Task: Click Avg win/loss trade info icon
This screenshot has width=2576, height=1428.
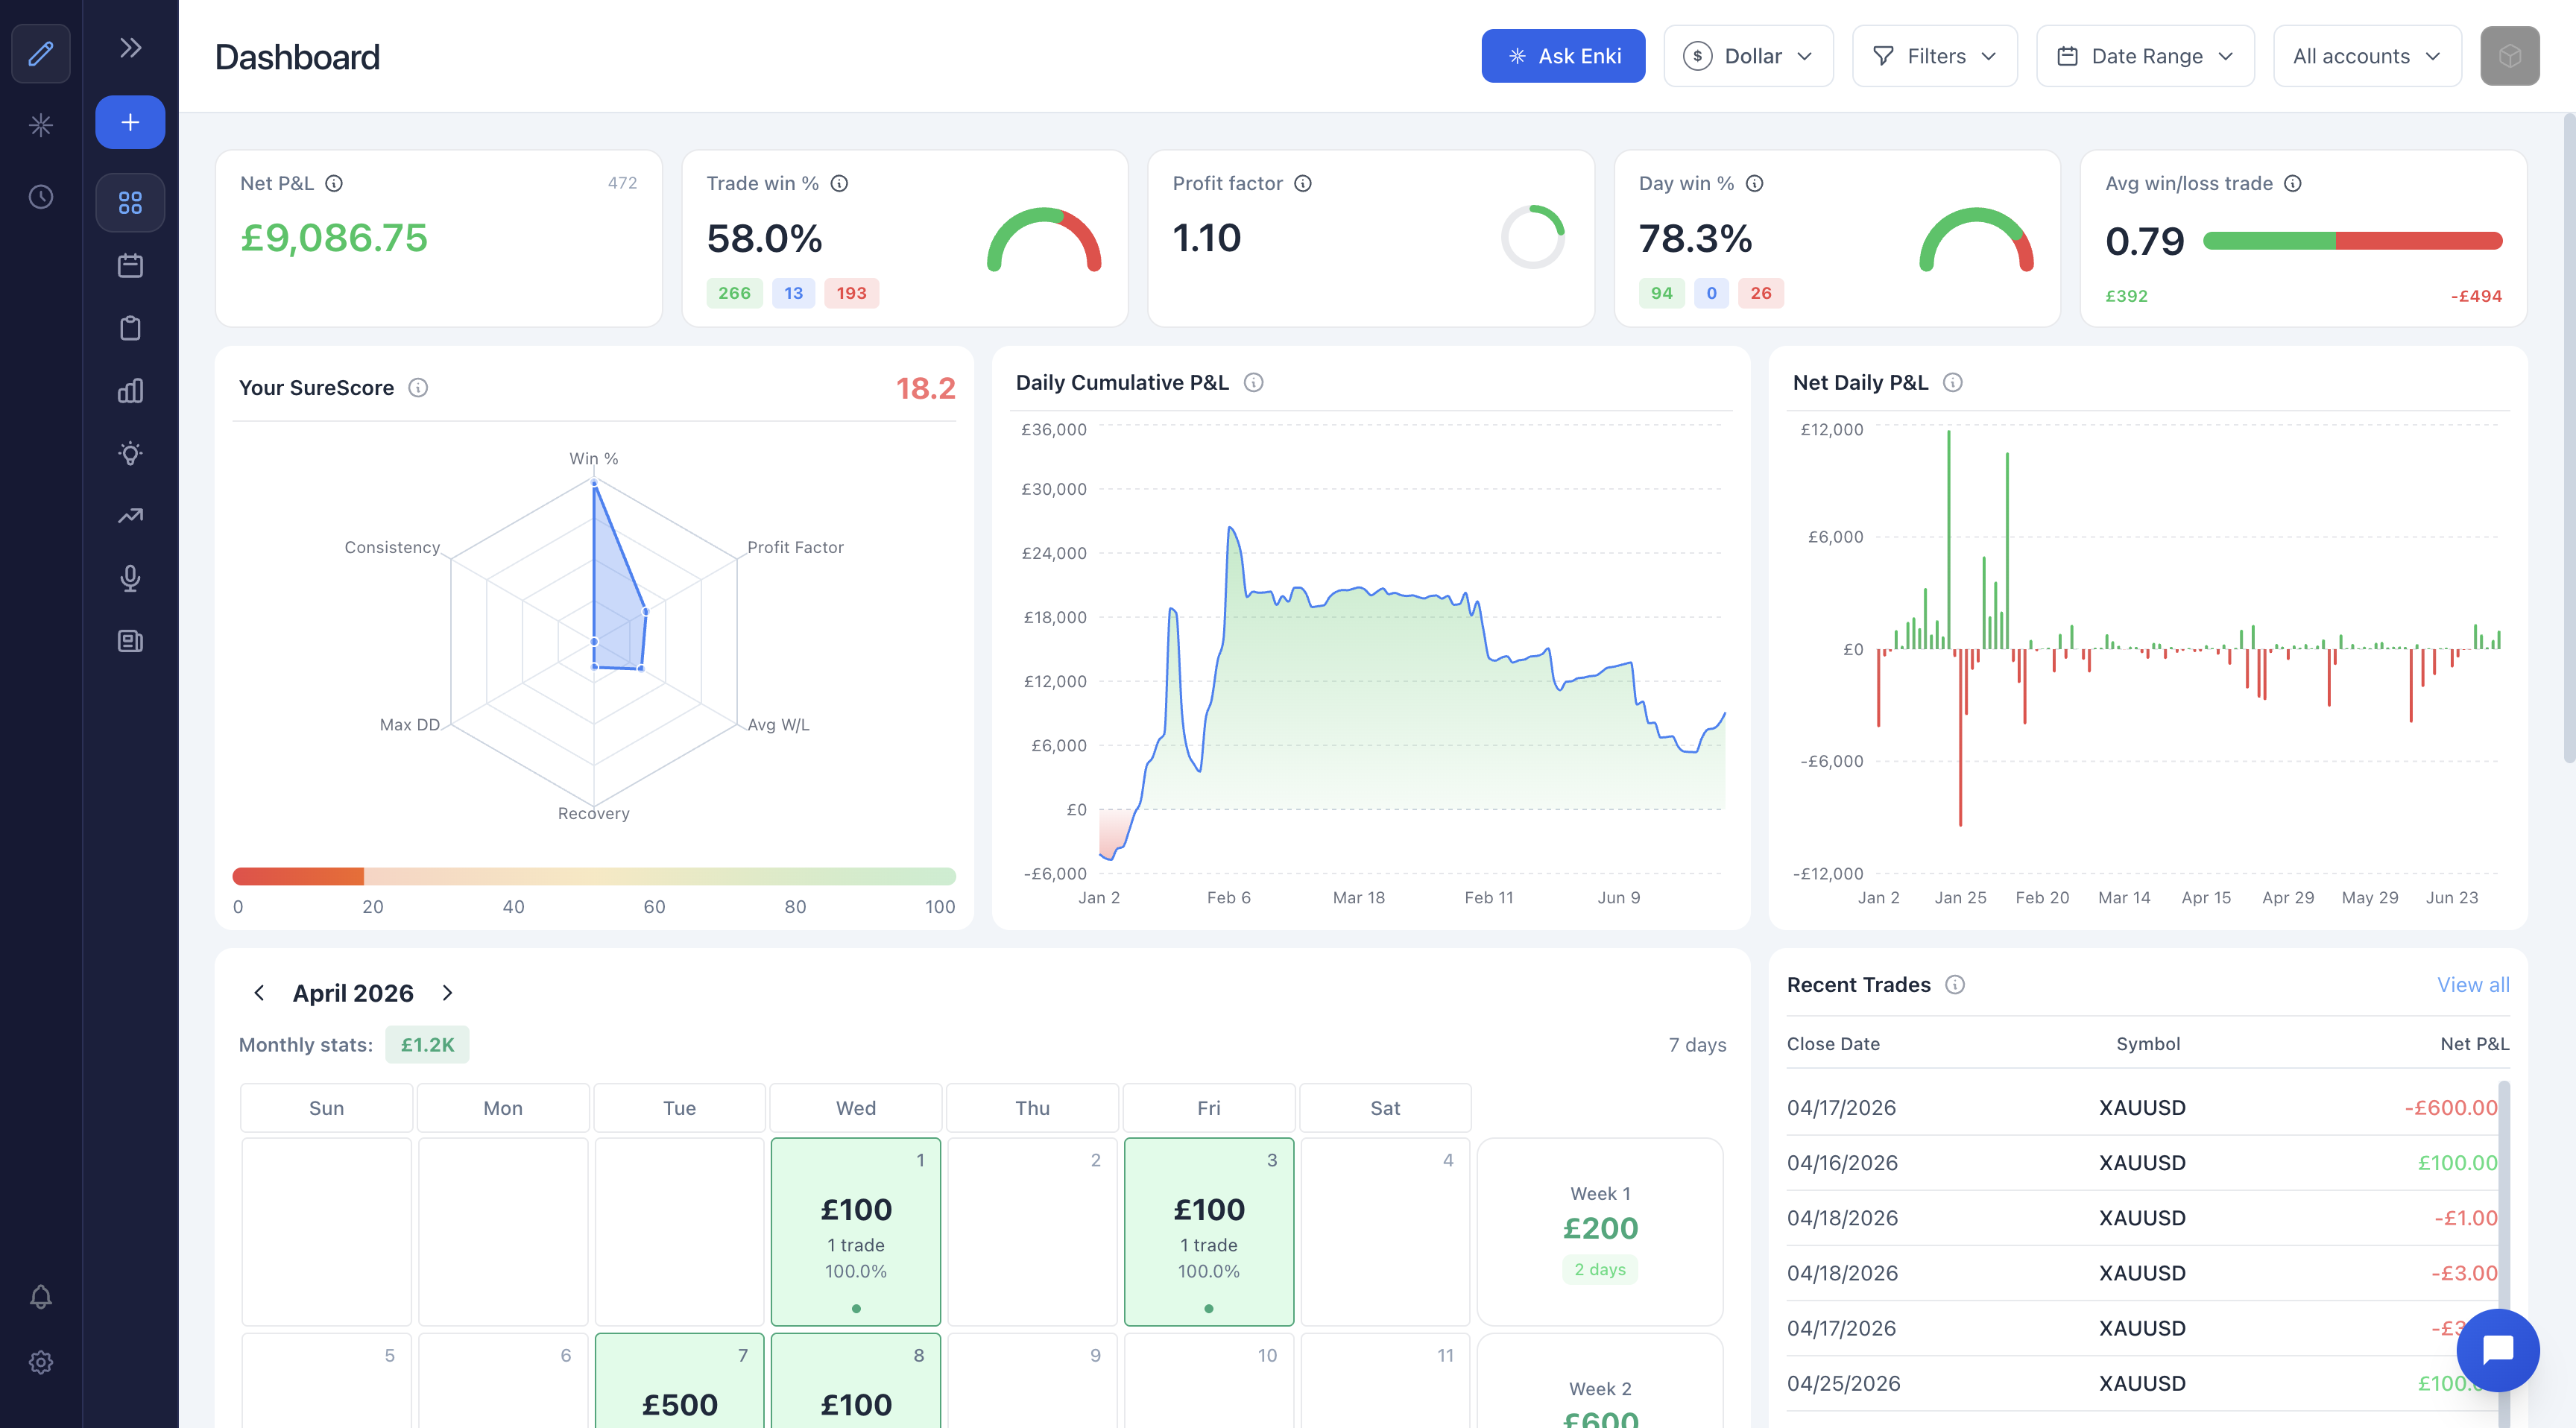Action: tap(2293, 183)
